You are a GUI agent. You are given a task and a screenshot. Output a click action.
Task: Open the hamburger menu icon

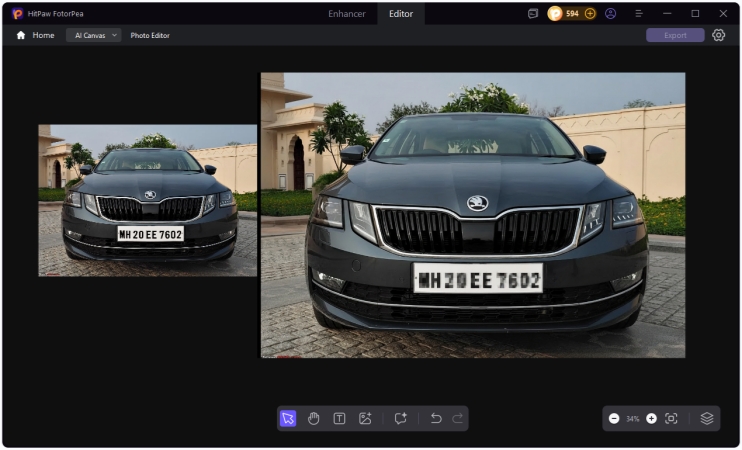[x=639, y=14]
